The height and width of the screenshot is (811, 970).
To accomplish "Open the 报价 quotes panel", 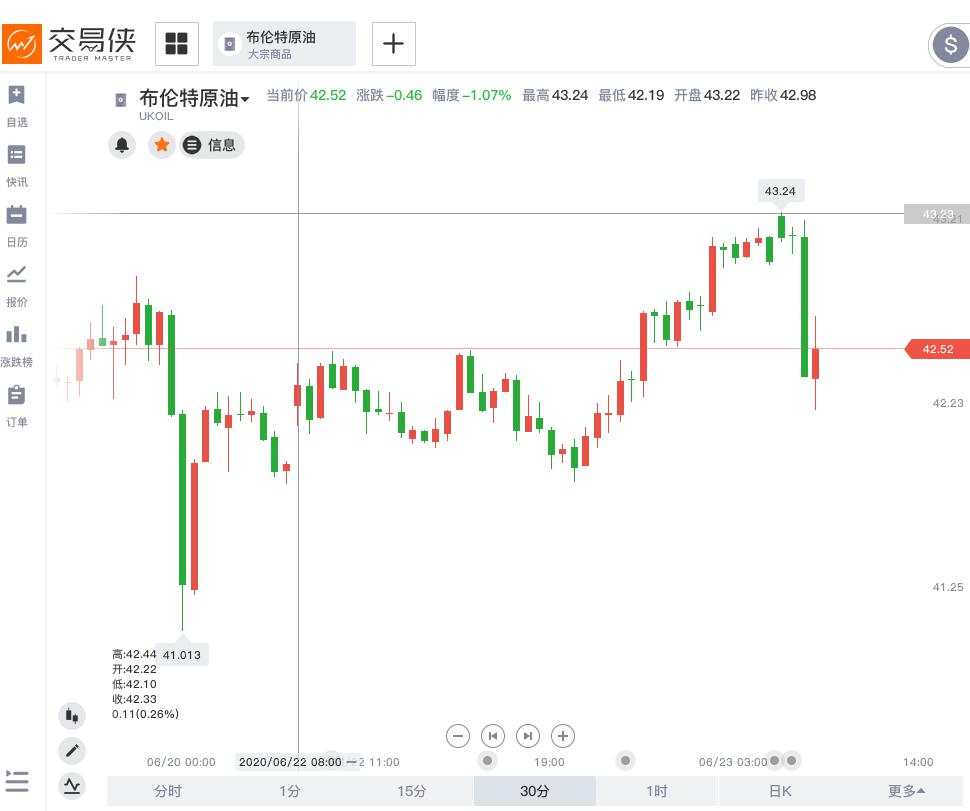I will point(15,283).
